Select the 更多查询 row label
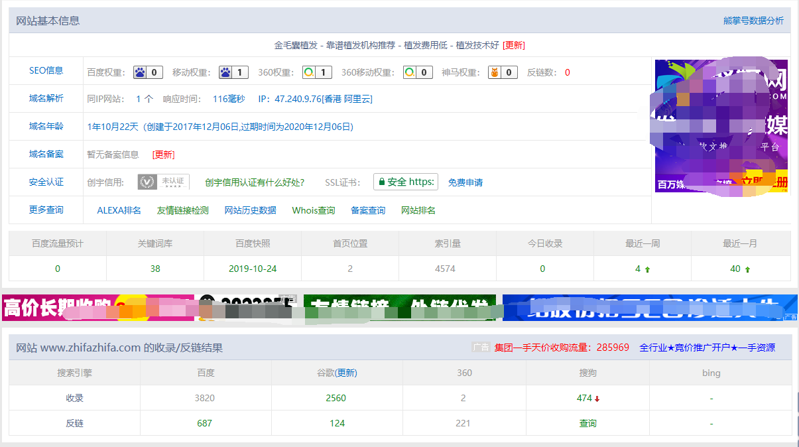The height and width of the screenshot is (447, 799). pyautogui.click(x=46, y=210)
